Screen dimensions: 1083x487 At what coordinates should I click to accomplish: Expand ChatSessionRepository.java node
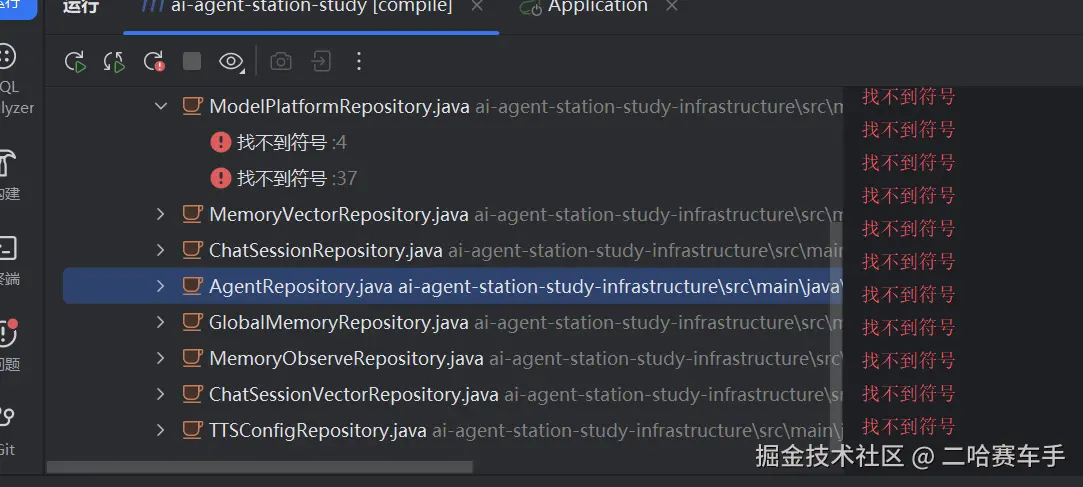click(x=160, y=250)
